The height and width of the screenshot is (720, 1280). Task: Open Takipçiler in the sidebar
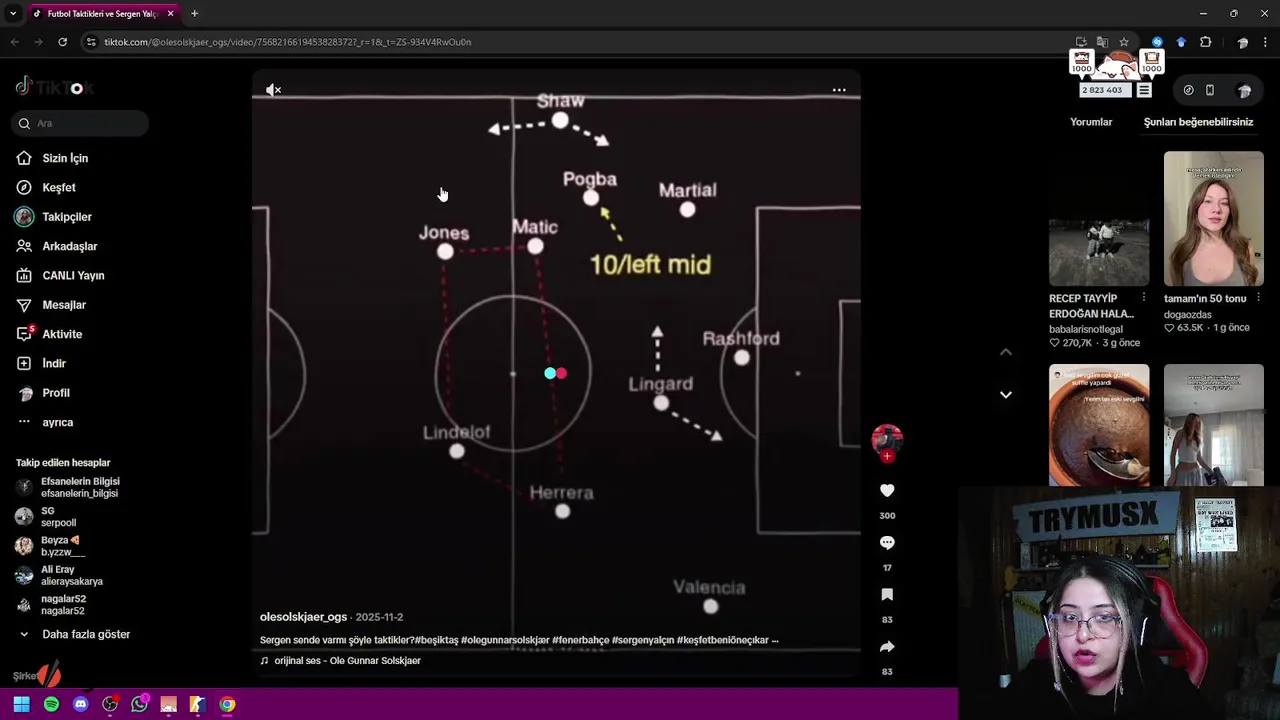tap(67, 217)
